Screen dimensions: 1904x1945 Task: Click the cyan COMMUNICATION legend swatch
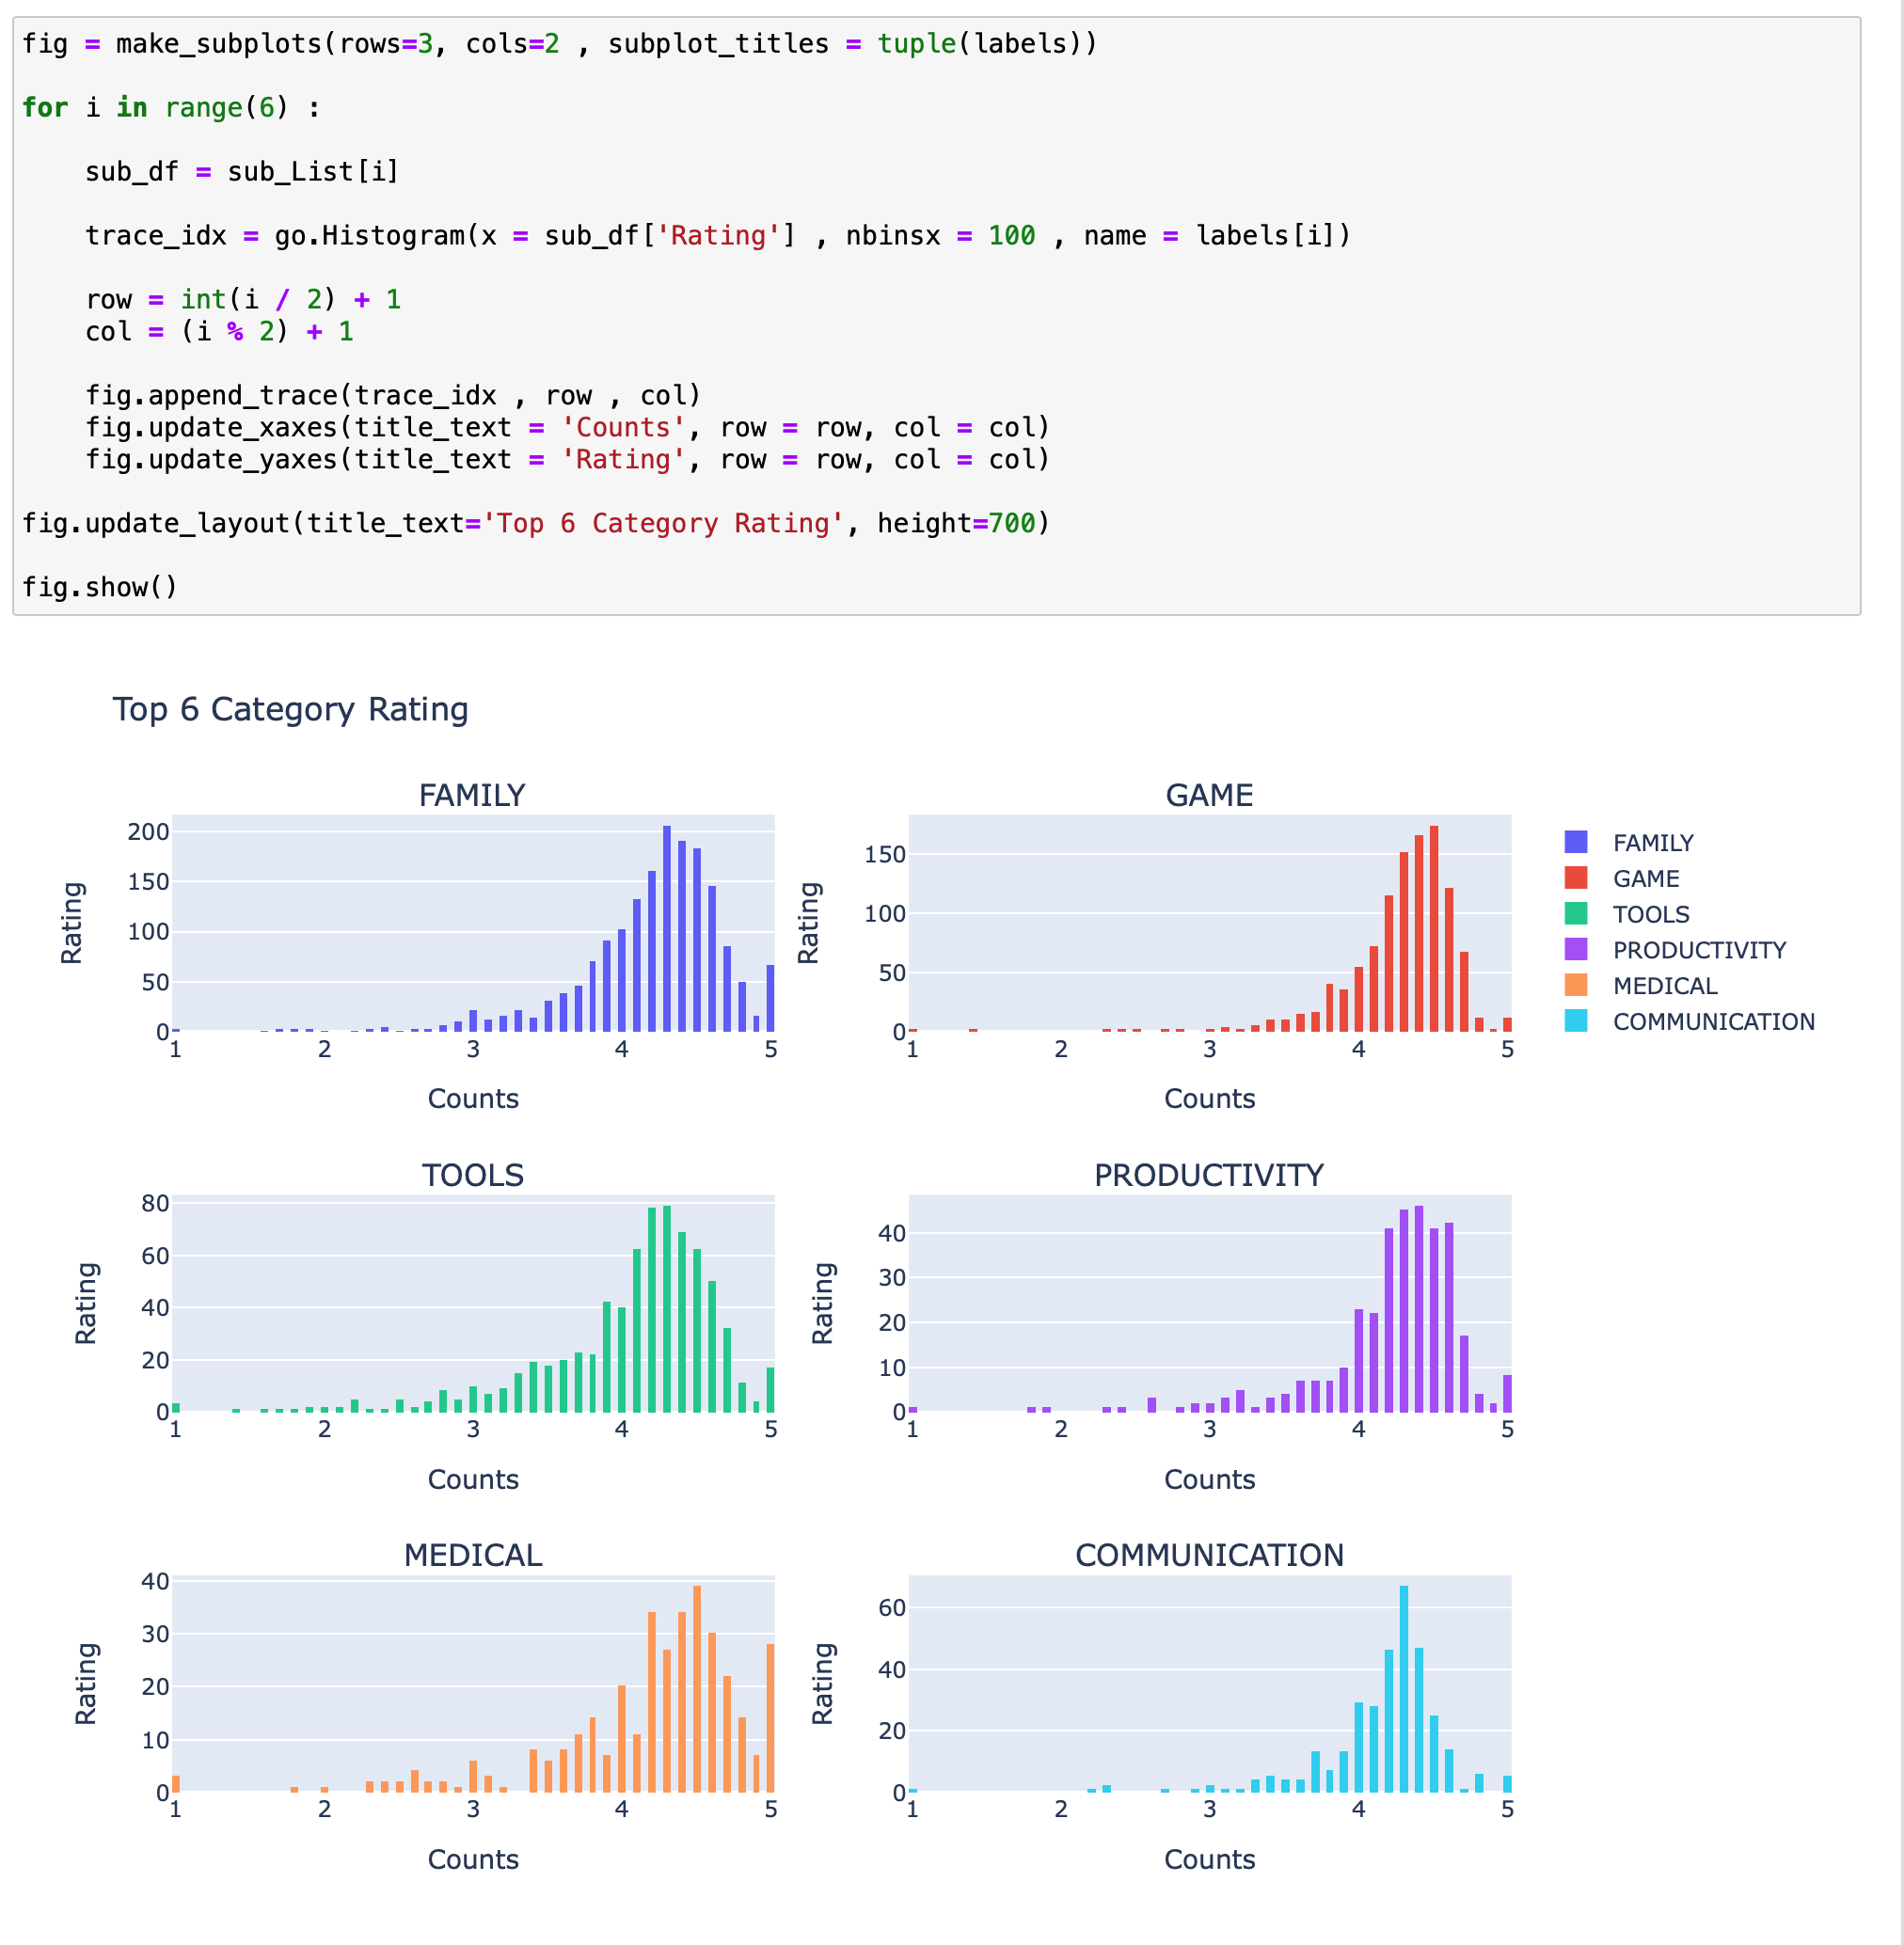(1575, 1021)
